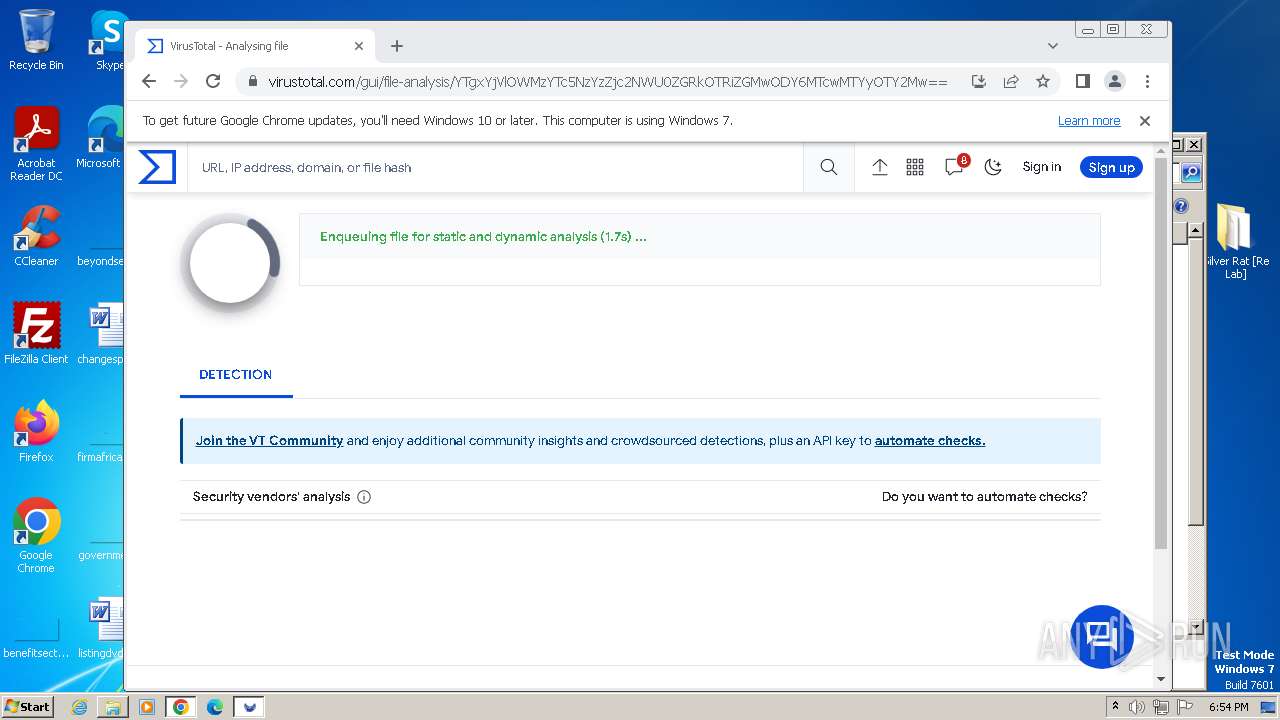
Task: Click the search magnifier icon in VirusTotal
Action: tap(829, 167)
